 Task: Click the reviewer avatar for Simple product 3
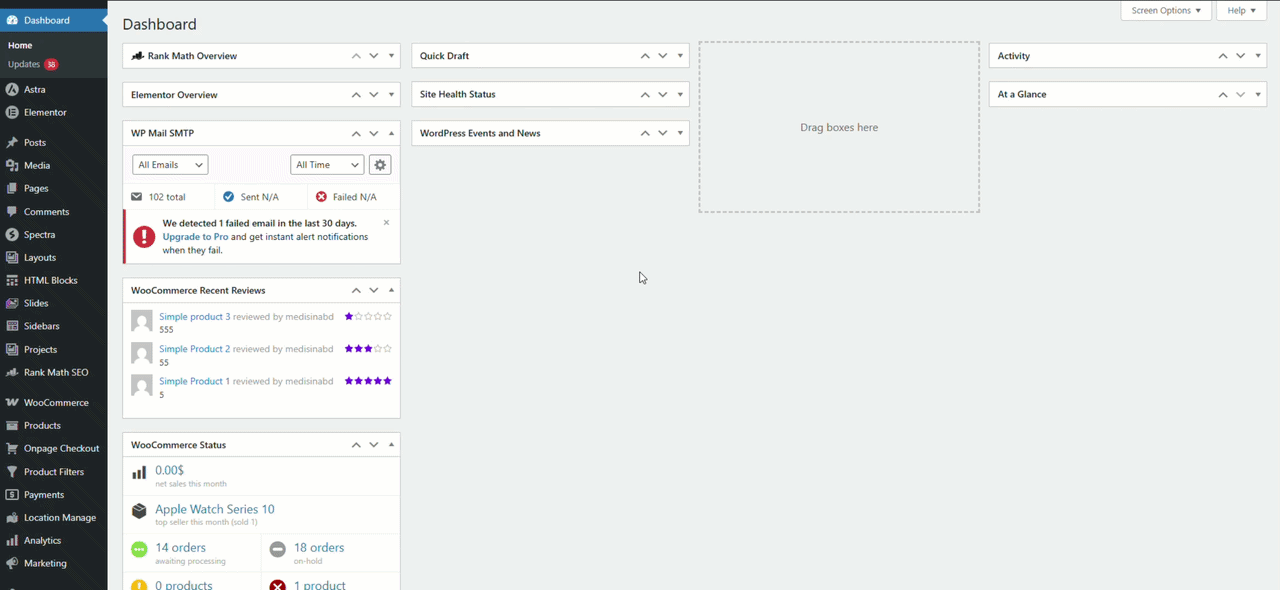tap(142, 321)
